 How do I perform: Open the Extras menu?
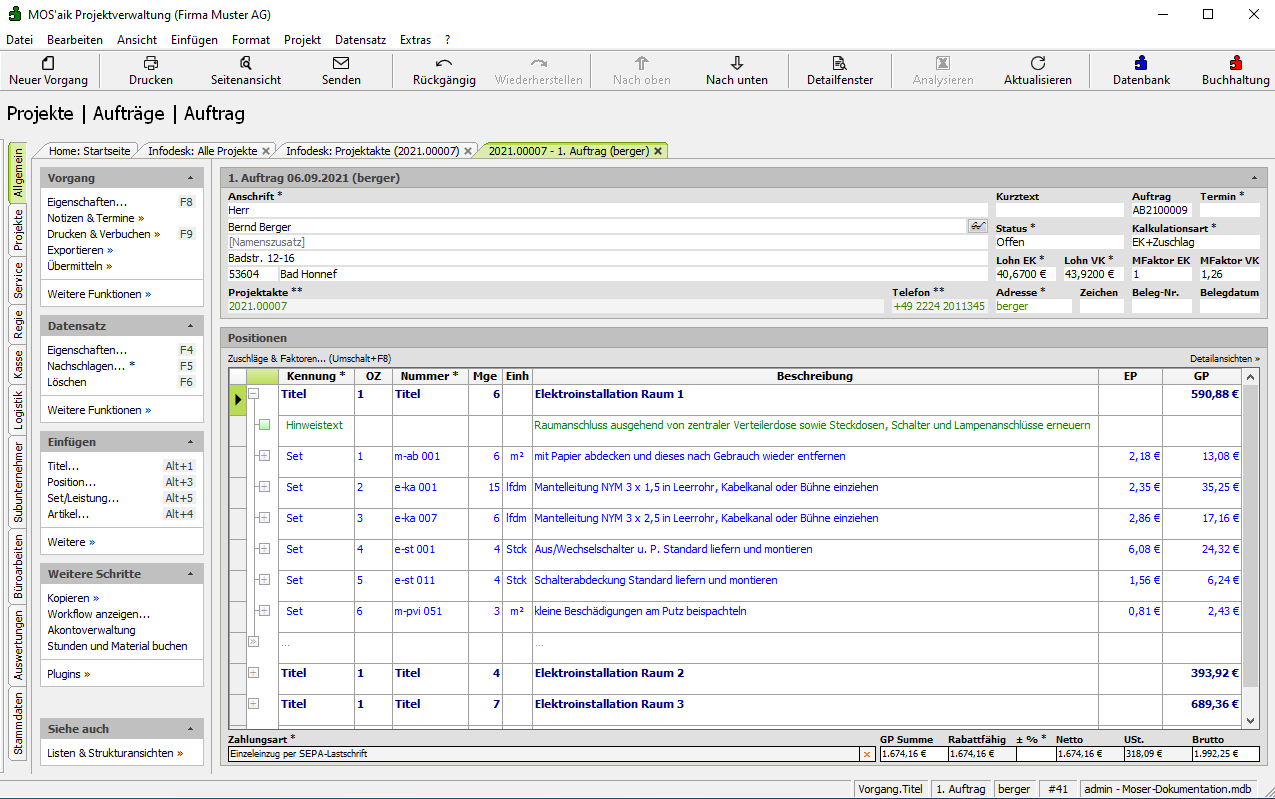(x=415, y=40)
